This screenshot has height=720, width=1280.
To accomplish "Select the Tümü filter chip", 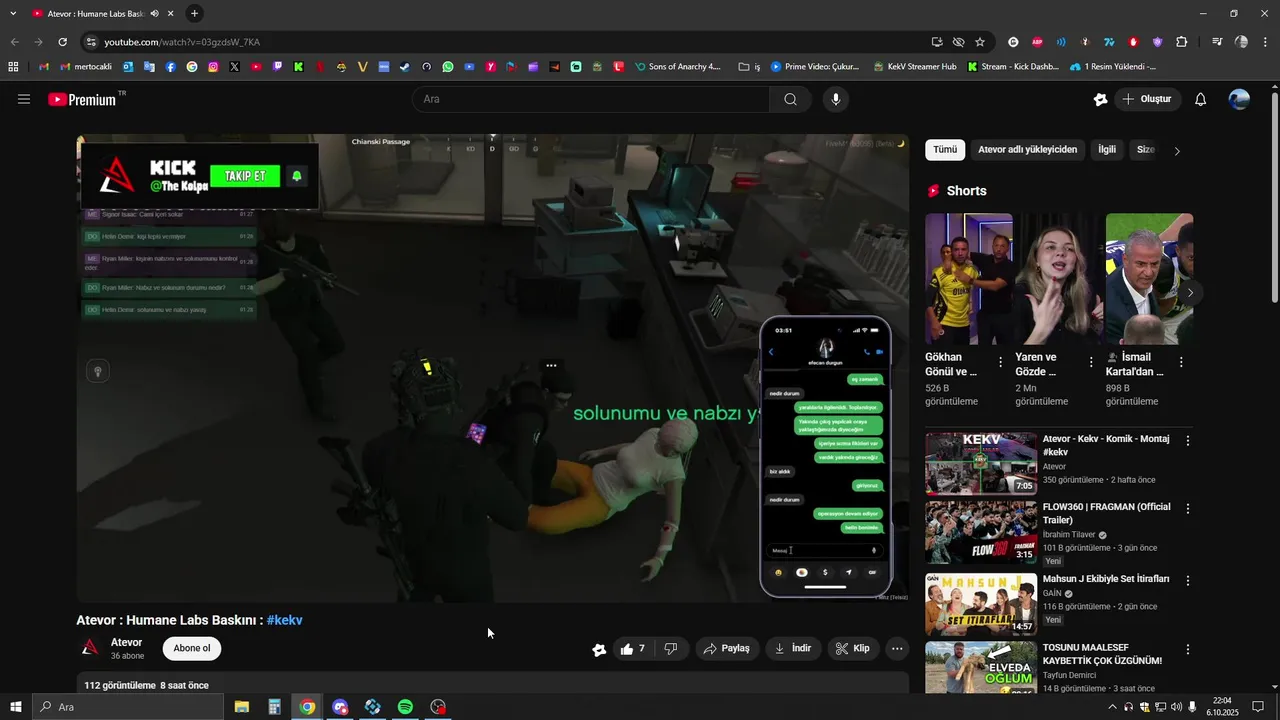I will tap(945, 150).
